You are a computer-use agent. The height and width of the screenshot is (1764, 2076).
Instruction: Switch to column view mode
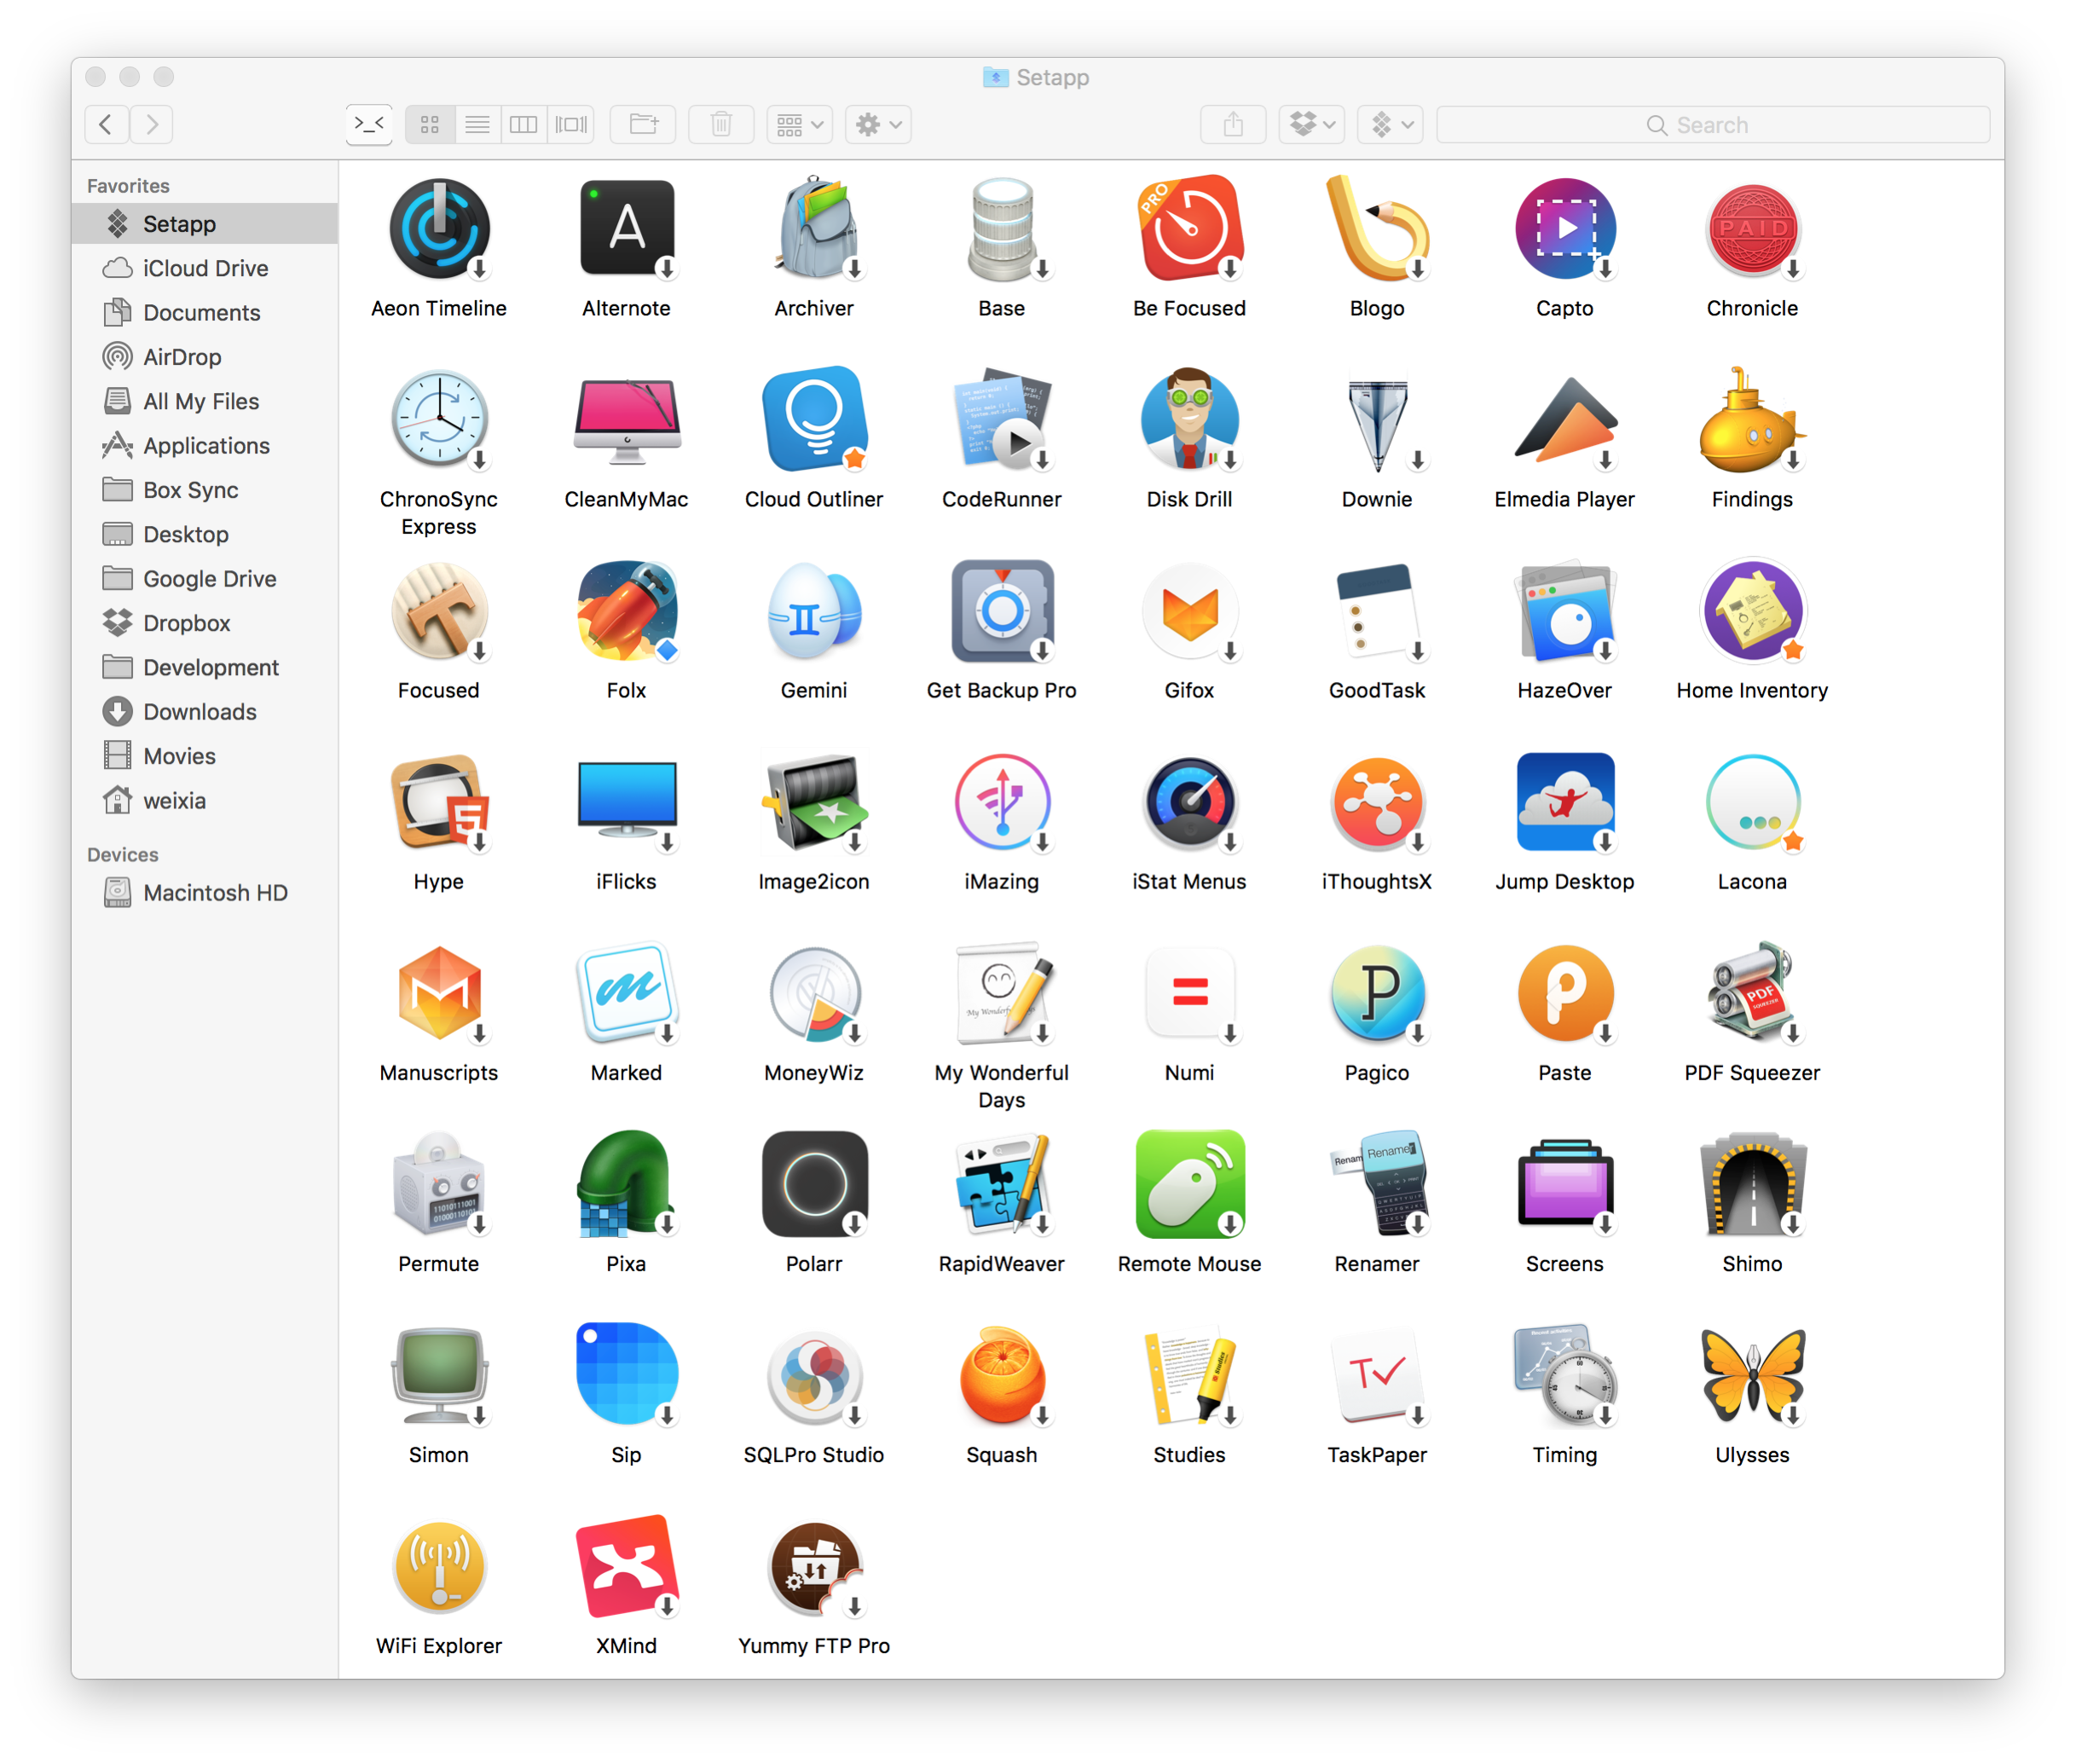(x=524, y=125)
